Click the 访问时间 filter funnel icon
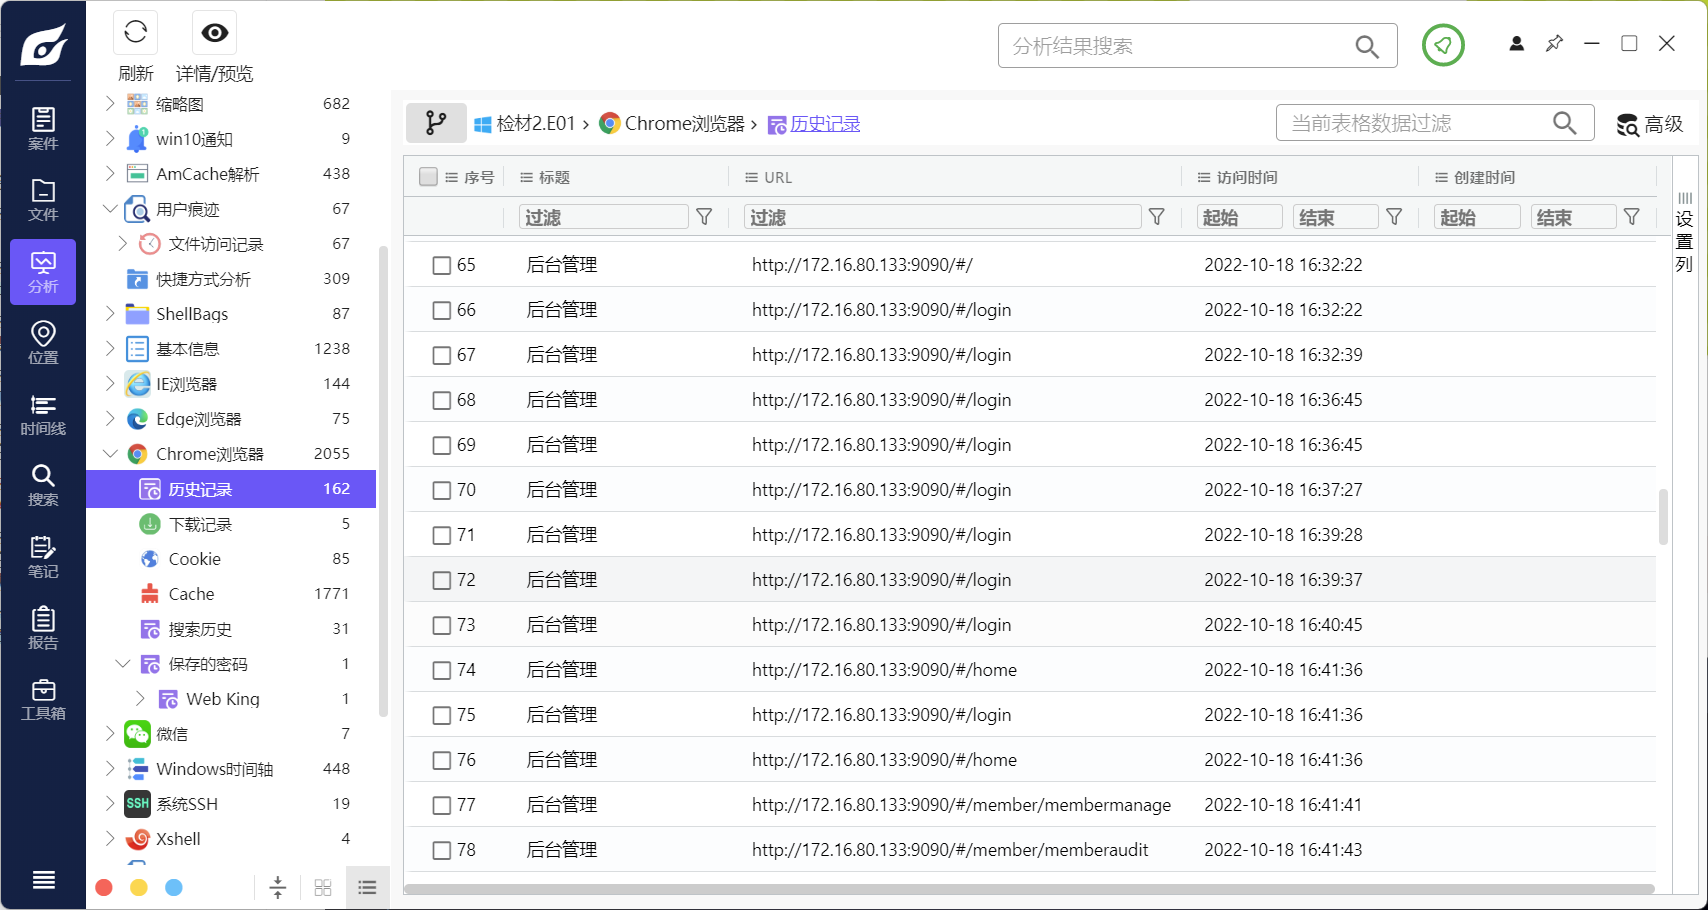Screen dimensions: 1708x910 [1394, 217]
